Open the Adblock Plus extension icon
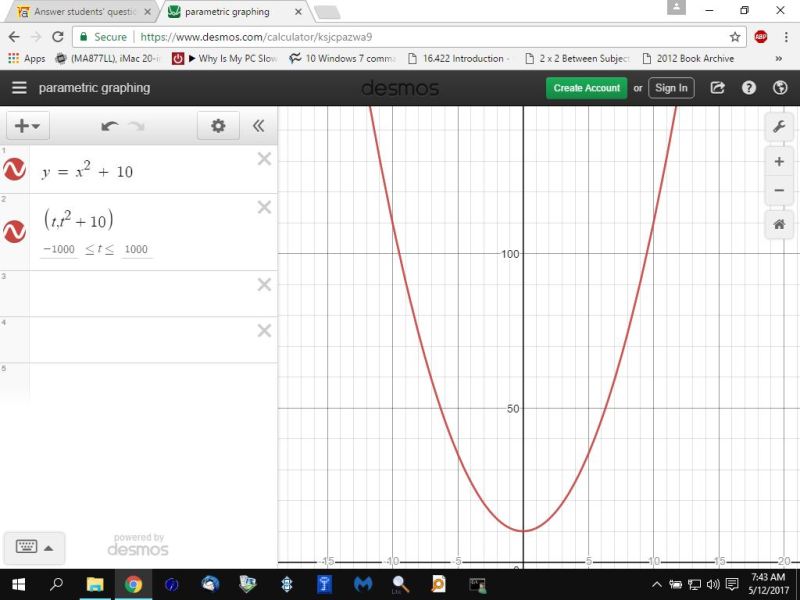 pos(761,37)
